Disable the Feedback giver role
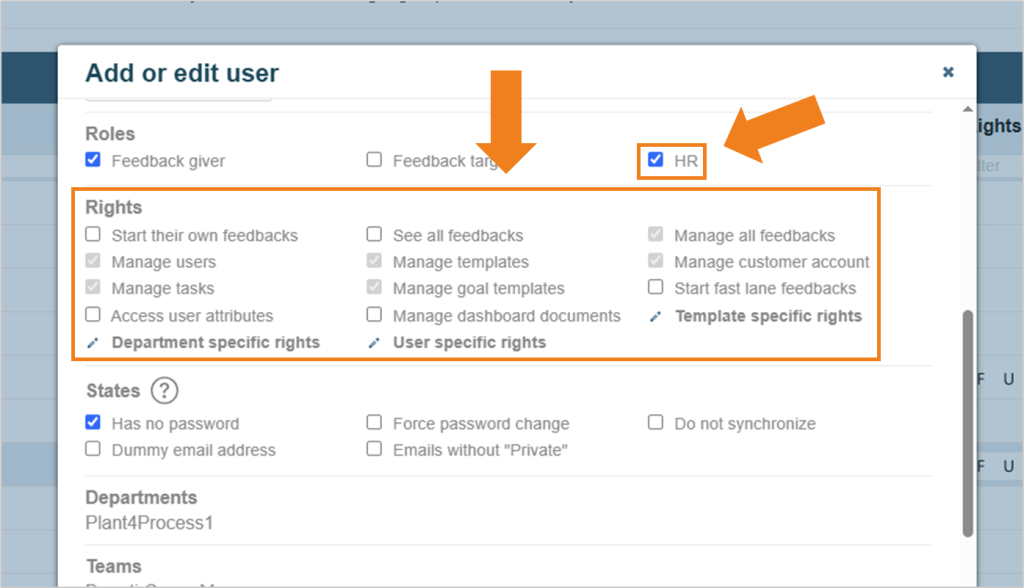This screenshot has width=1024, height=588. [x=93, y=159]
